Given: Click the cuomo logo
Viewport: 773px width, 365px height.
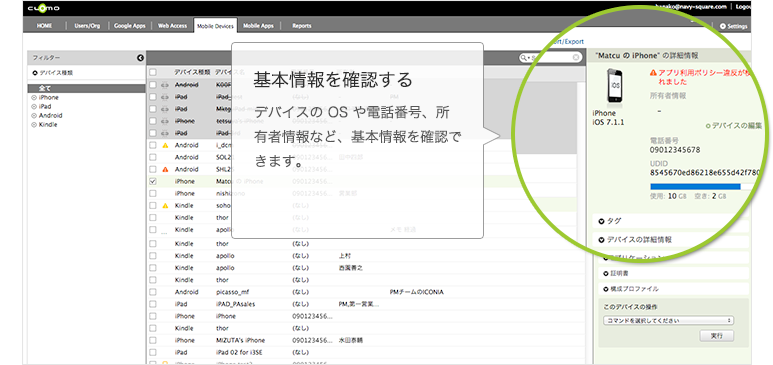Looking at the screenshot, I should click(x=43, y=8).
